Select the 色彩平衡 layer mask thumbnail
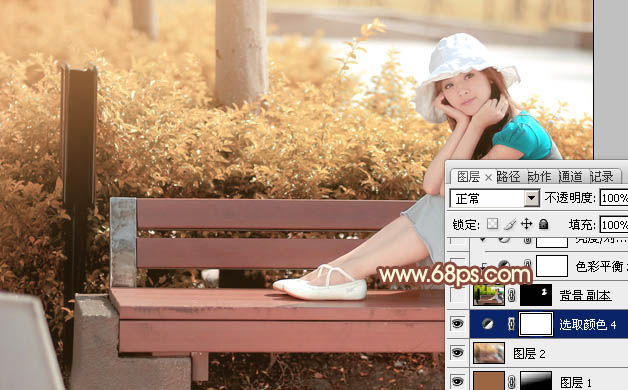The image size is (628, 390). [x=552, y=266]
